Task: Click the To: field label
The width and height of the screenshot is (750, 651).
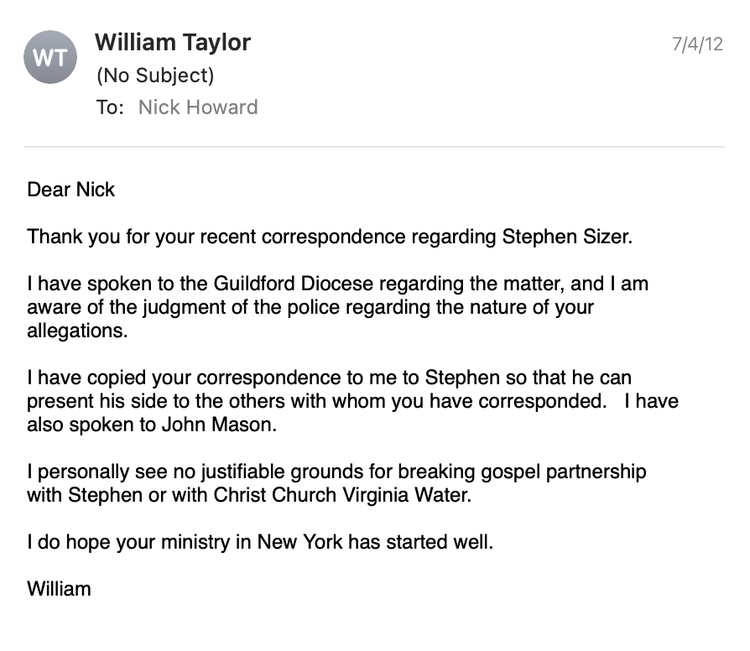Action: [x=110, y=107]
